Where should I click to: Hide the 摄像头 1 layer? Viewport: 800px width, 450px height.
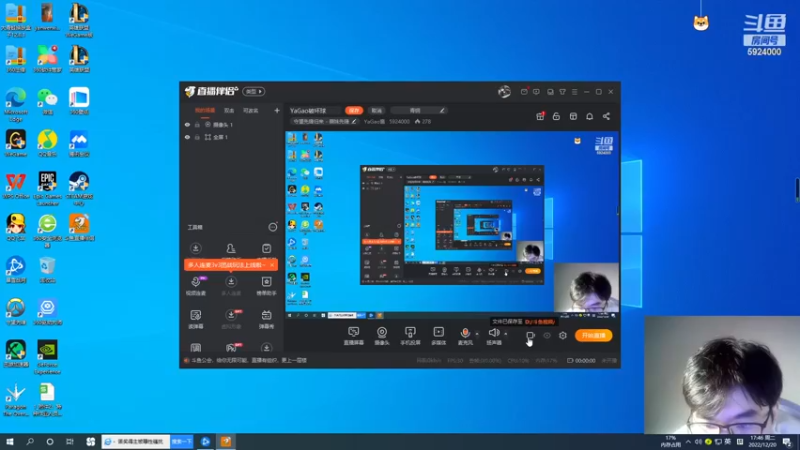point(187,124)
